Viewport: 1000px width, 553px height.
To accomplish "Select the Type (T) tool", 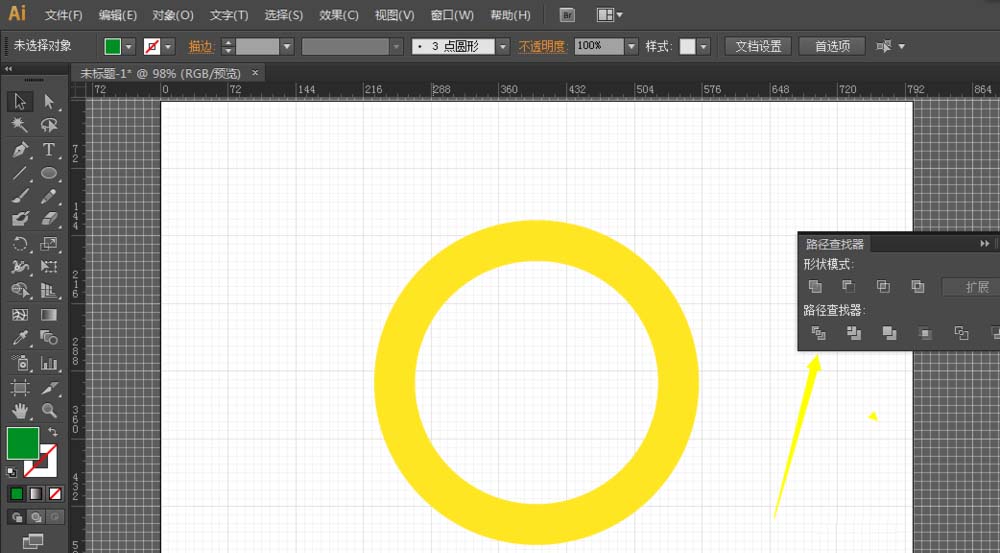I will point(48,150).
